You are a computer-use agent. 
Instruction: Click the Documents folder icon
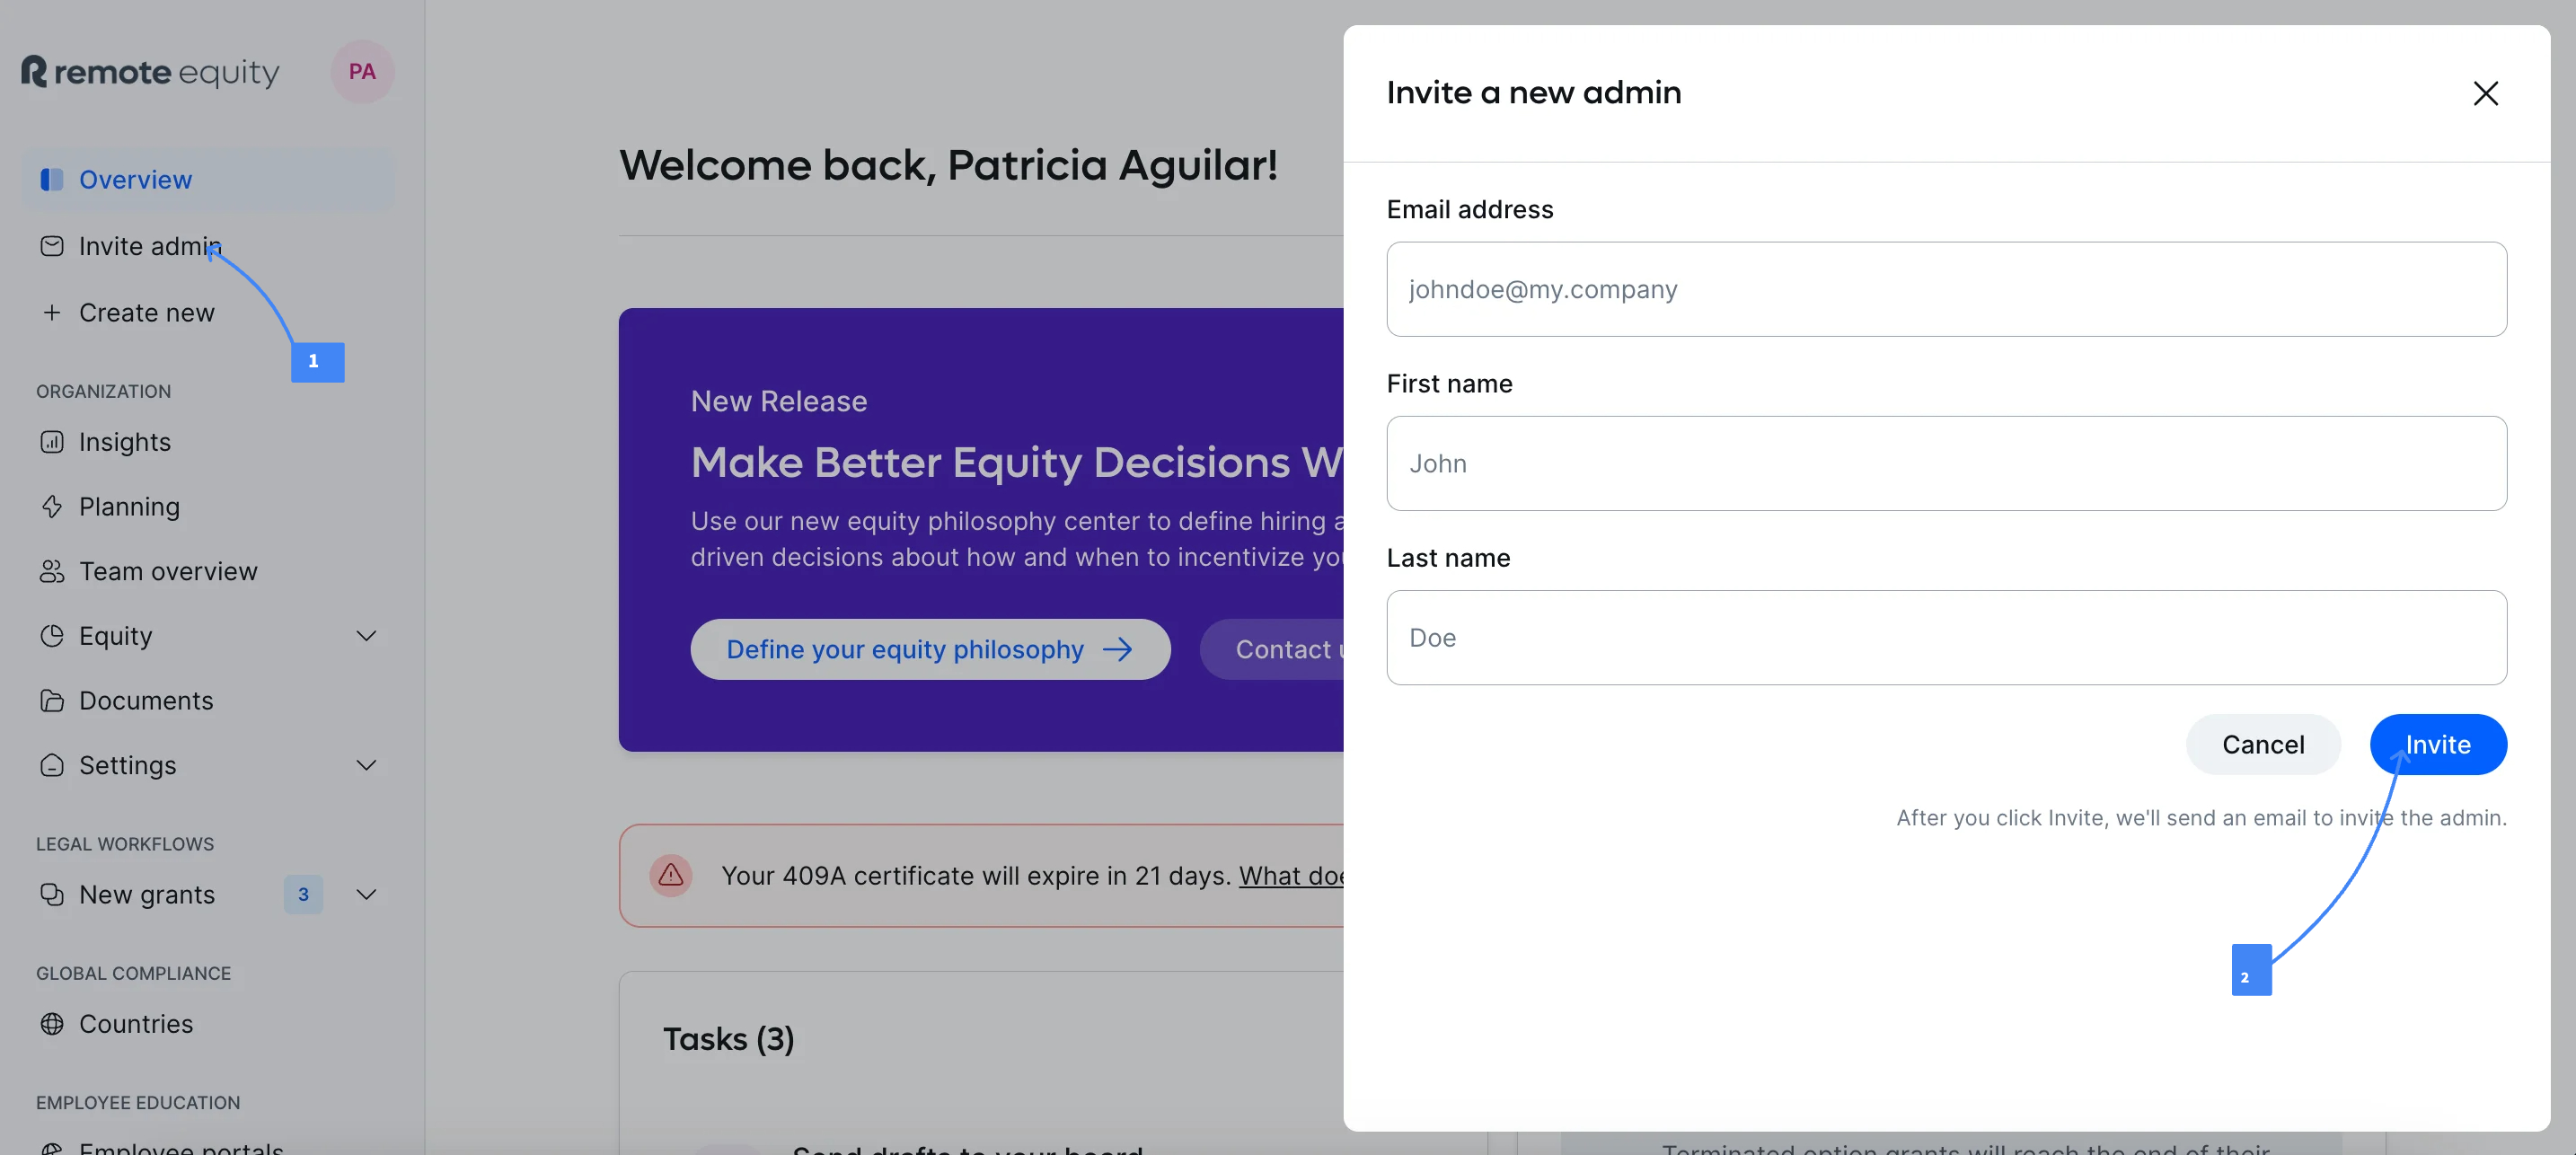[x=52, y=701]
